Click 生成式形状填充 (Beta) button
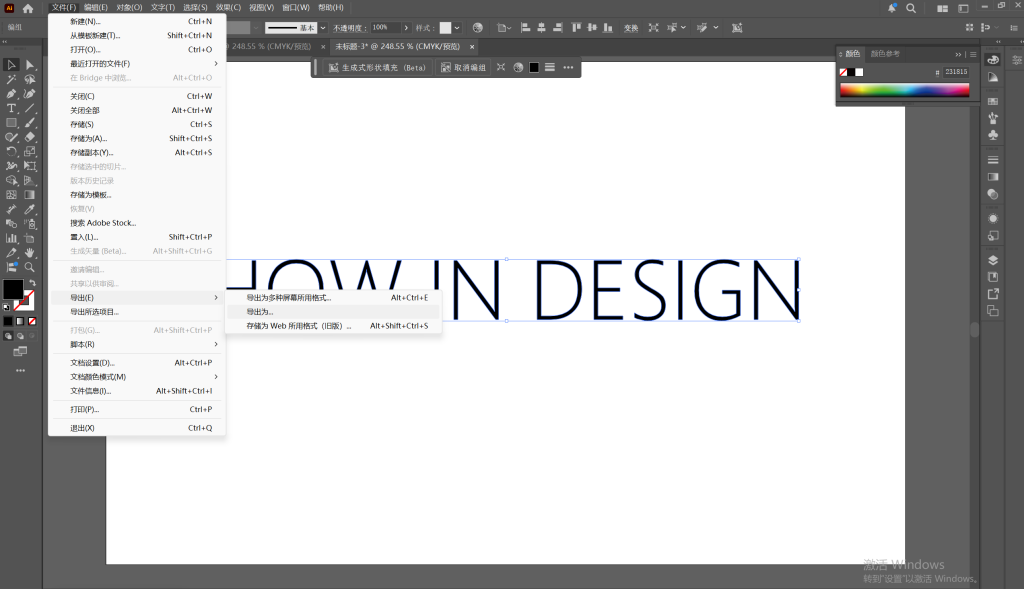The image size is (1024, 589). click(377, 67)
